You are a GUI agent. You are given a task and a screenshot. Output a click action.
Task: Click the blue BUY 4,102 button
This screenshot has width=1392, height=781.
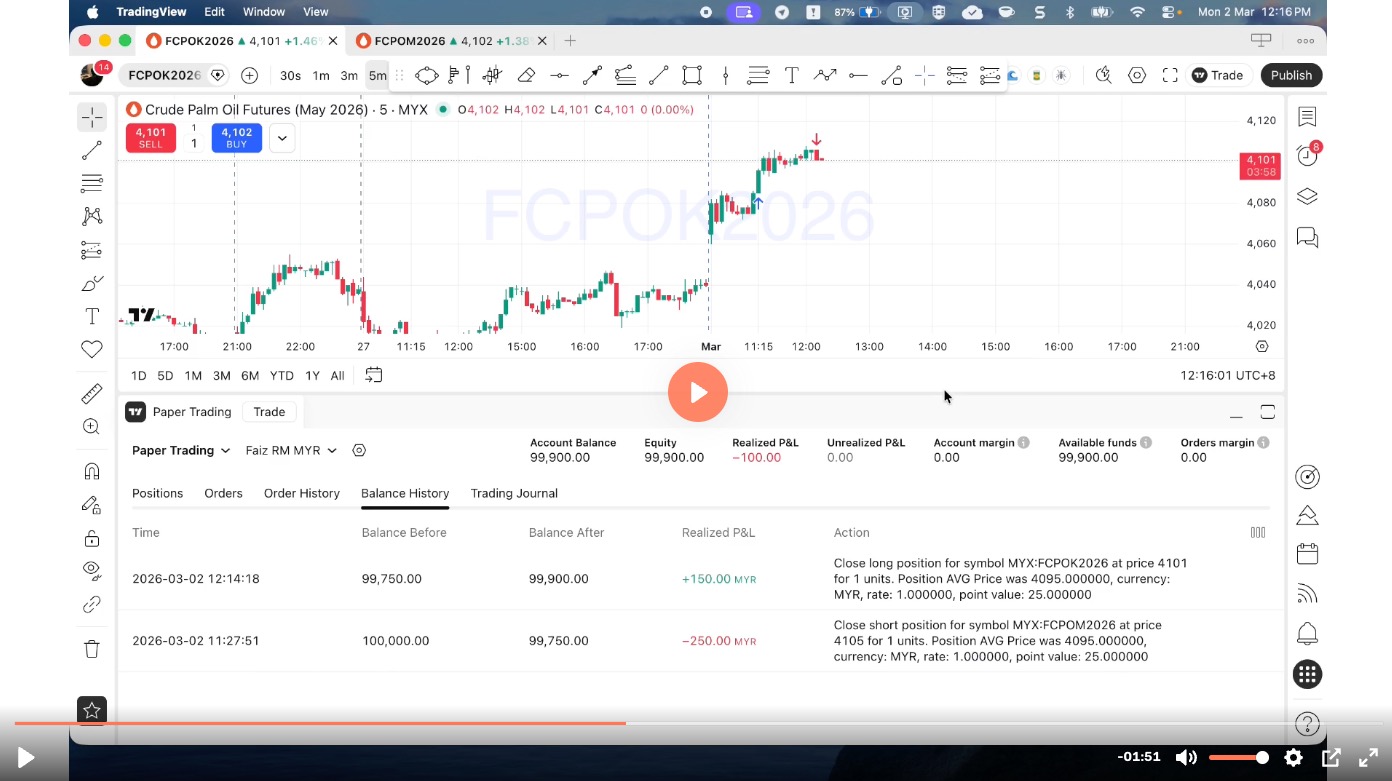pos(237,138)
